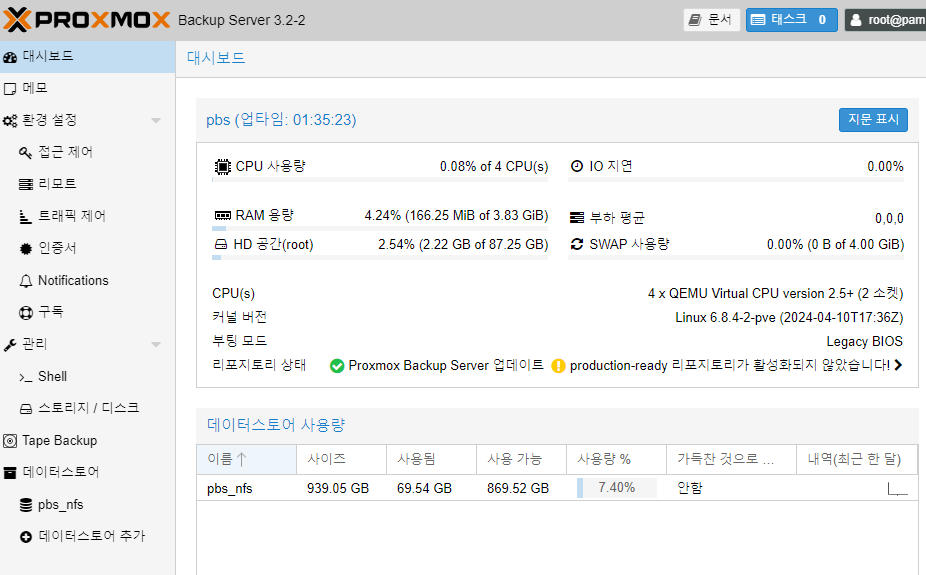Click the server icon beside 리모트
This screenshot has height=575, width=926.
coord(25,185)
